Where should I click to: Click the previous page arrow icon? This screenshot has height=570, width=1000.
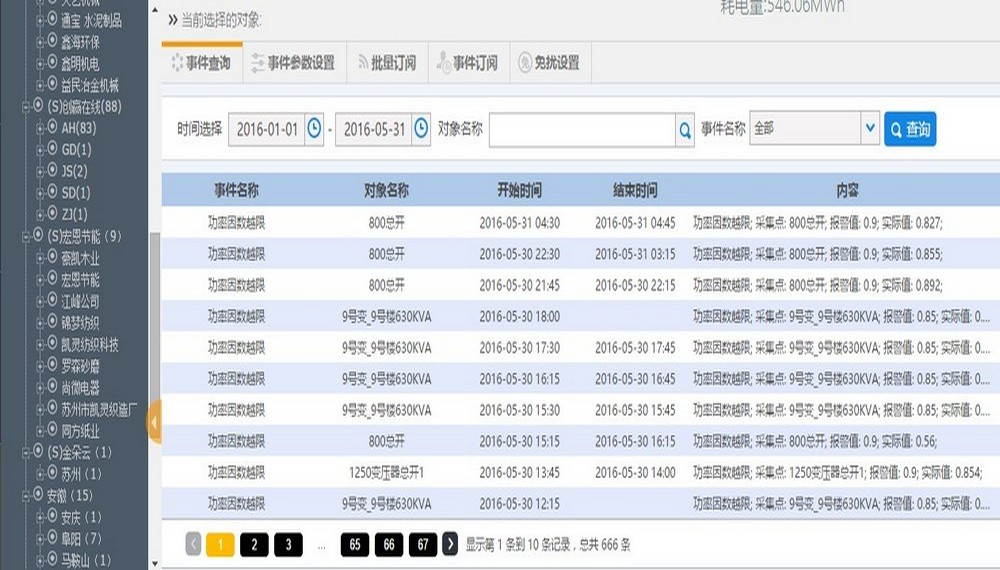coord(194,544)
